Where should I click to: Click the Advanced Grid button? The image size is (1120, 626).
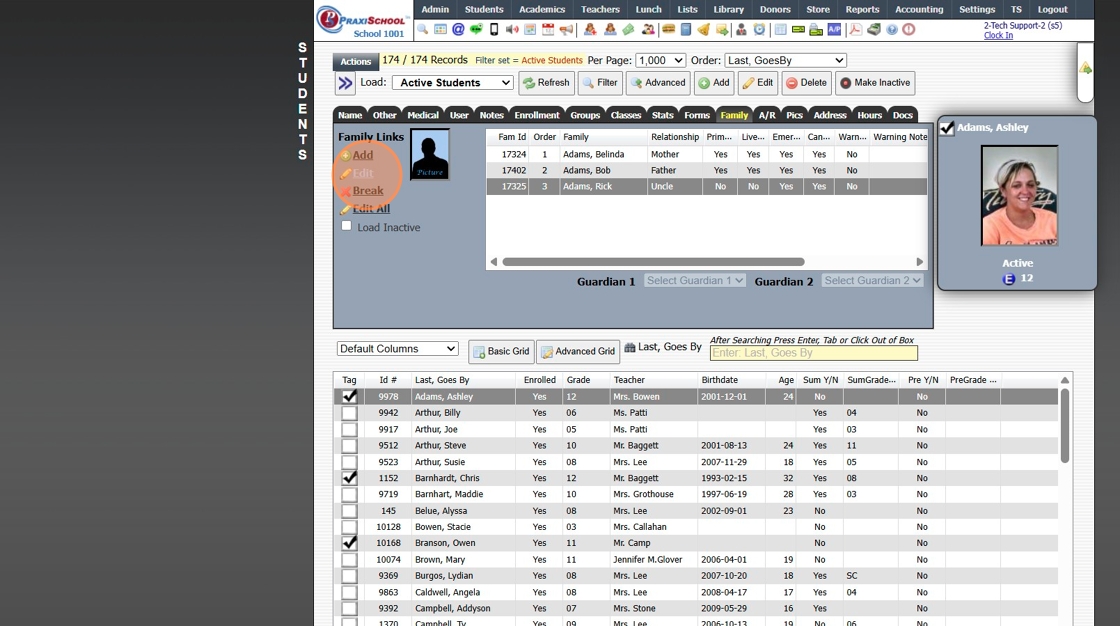pos(578,351)
